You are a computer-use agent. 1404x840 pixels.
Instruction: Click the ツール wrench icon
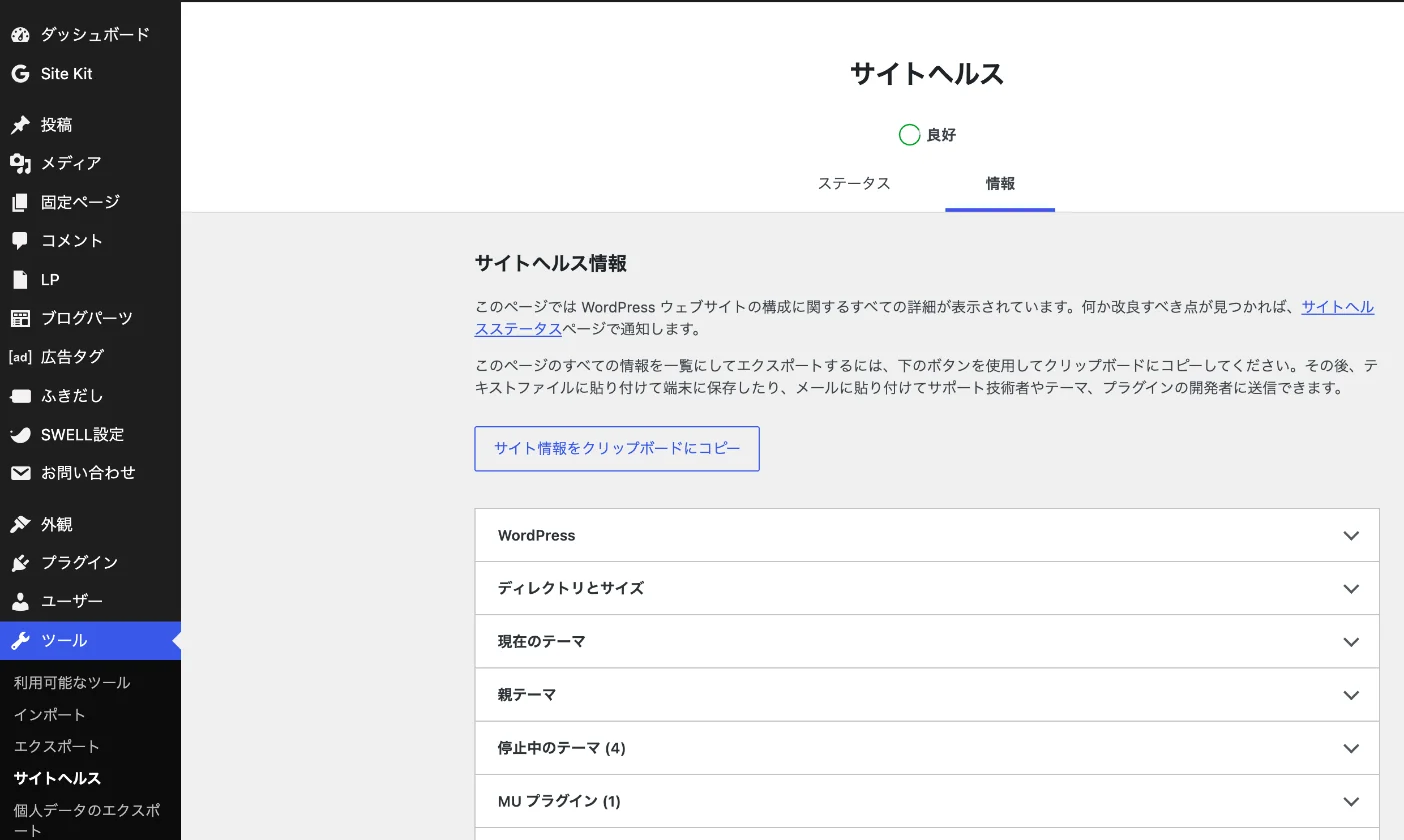pyautogui.click(x=20, y=641)
